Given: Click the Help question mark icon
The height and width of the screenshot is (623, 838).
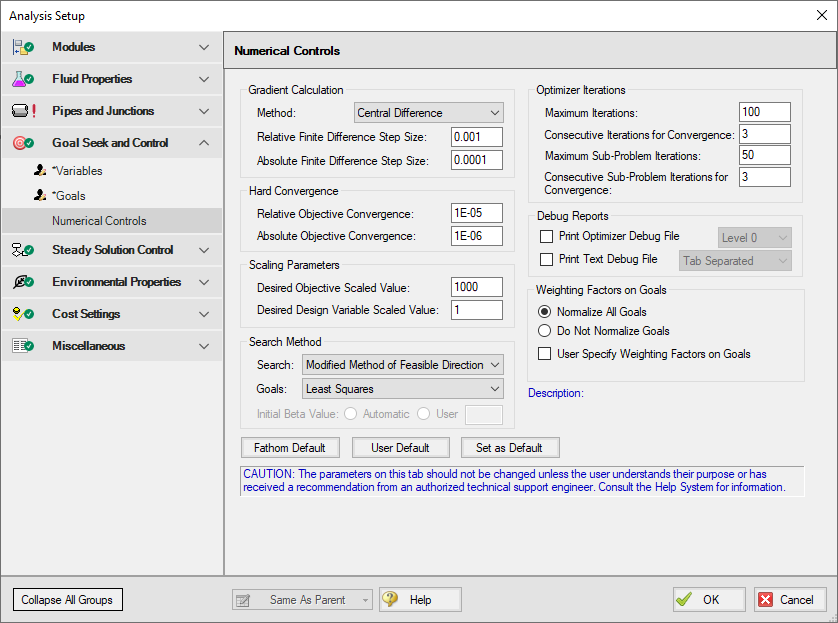Looking at the screenshot, I should [x=390, y=599].
